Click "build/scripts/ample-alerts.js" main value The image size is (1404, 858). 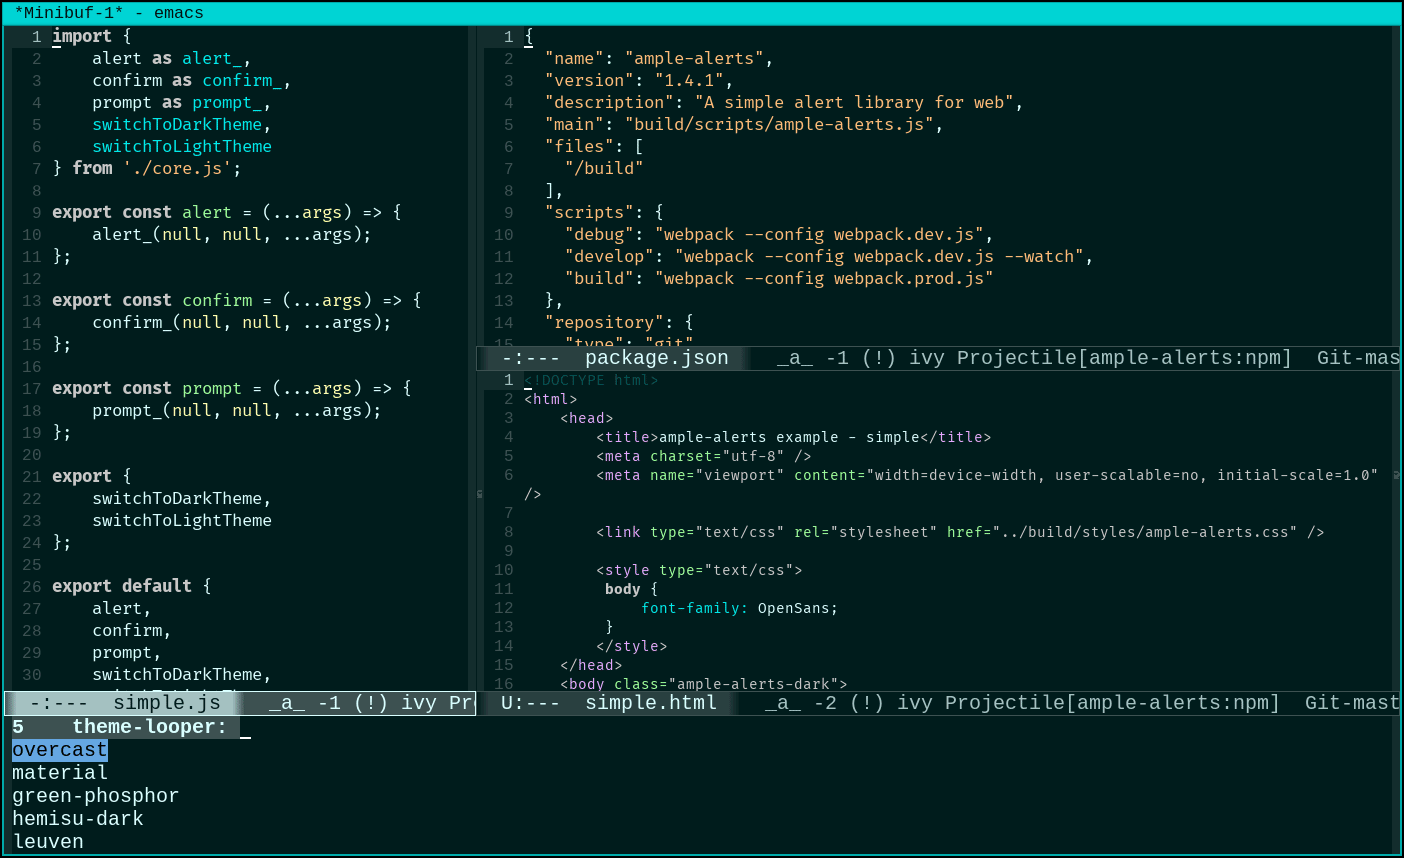[779, 124]
